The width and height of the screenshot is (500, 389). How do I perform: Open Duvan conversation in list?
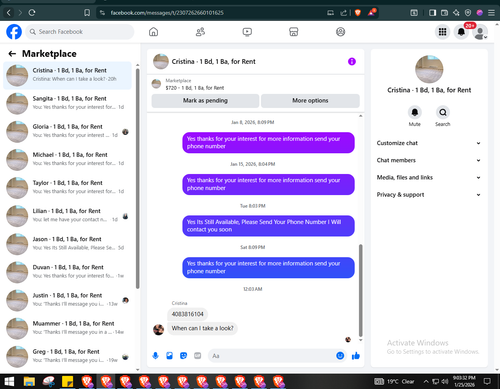(x=67, y=272)
